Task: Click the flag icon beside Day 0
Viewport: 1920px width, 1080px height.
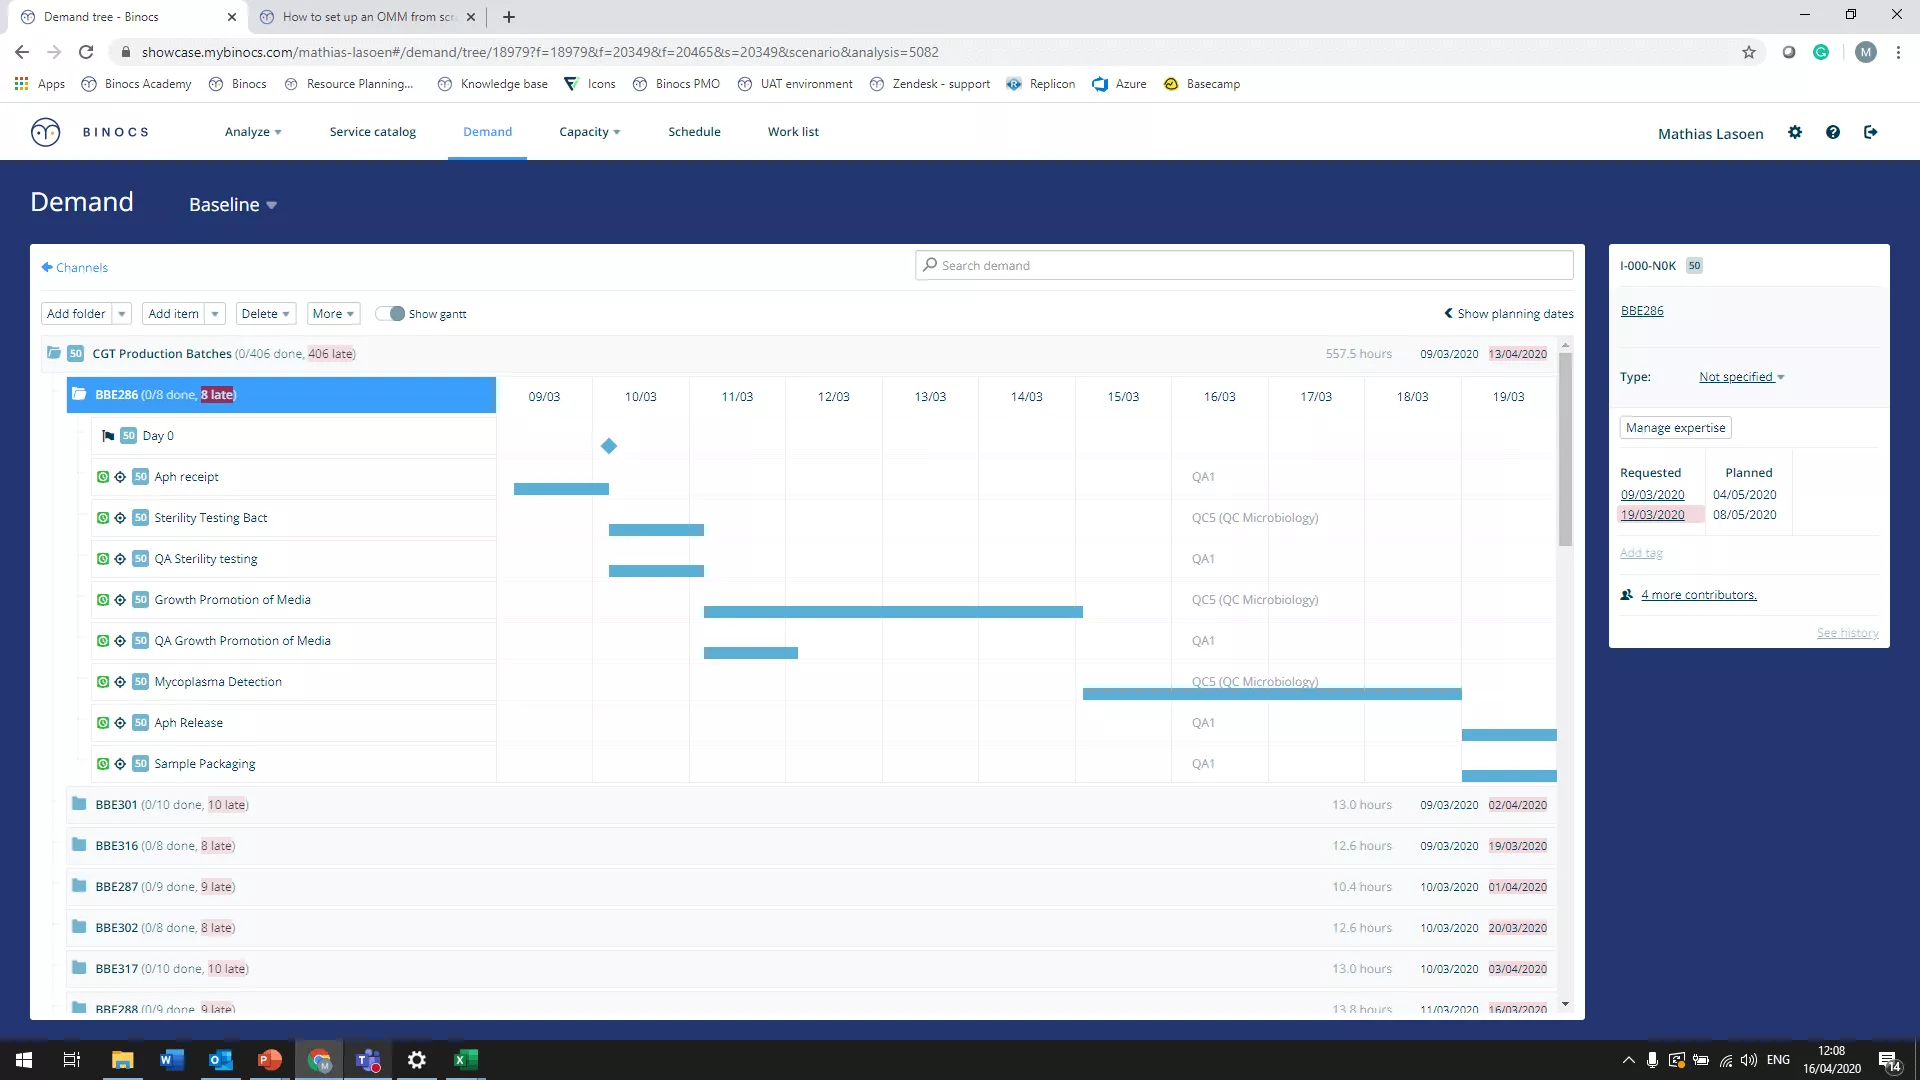Action: 108,436
